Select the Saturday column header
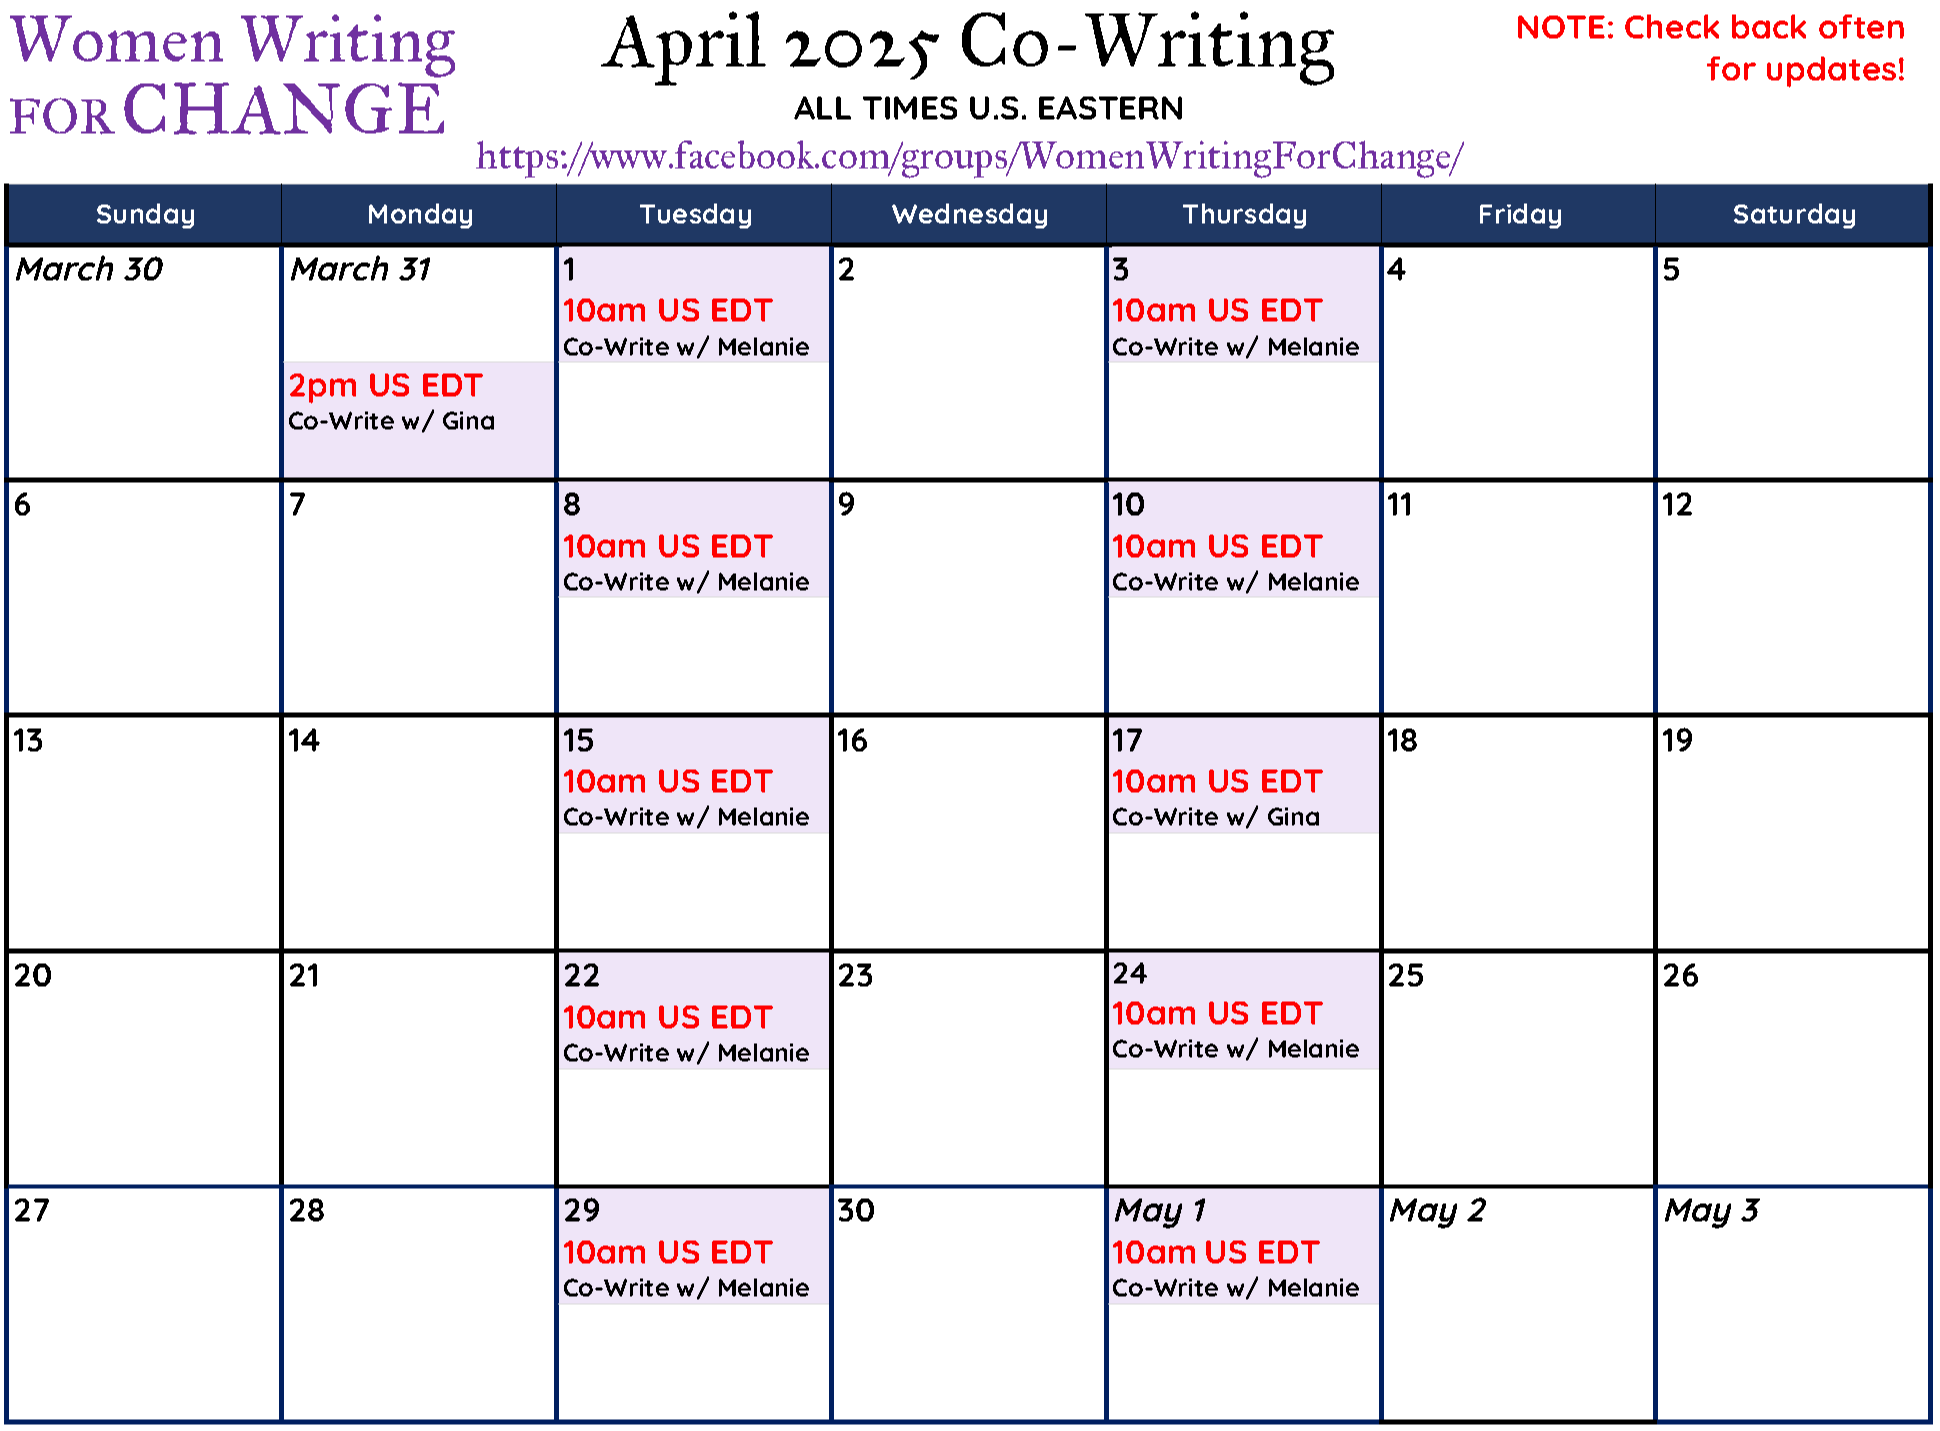1940x1431 pixels. (x=1793, y=214)
